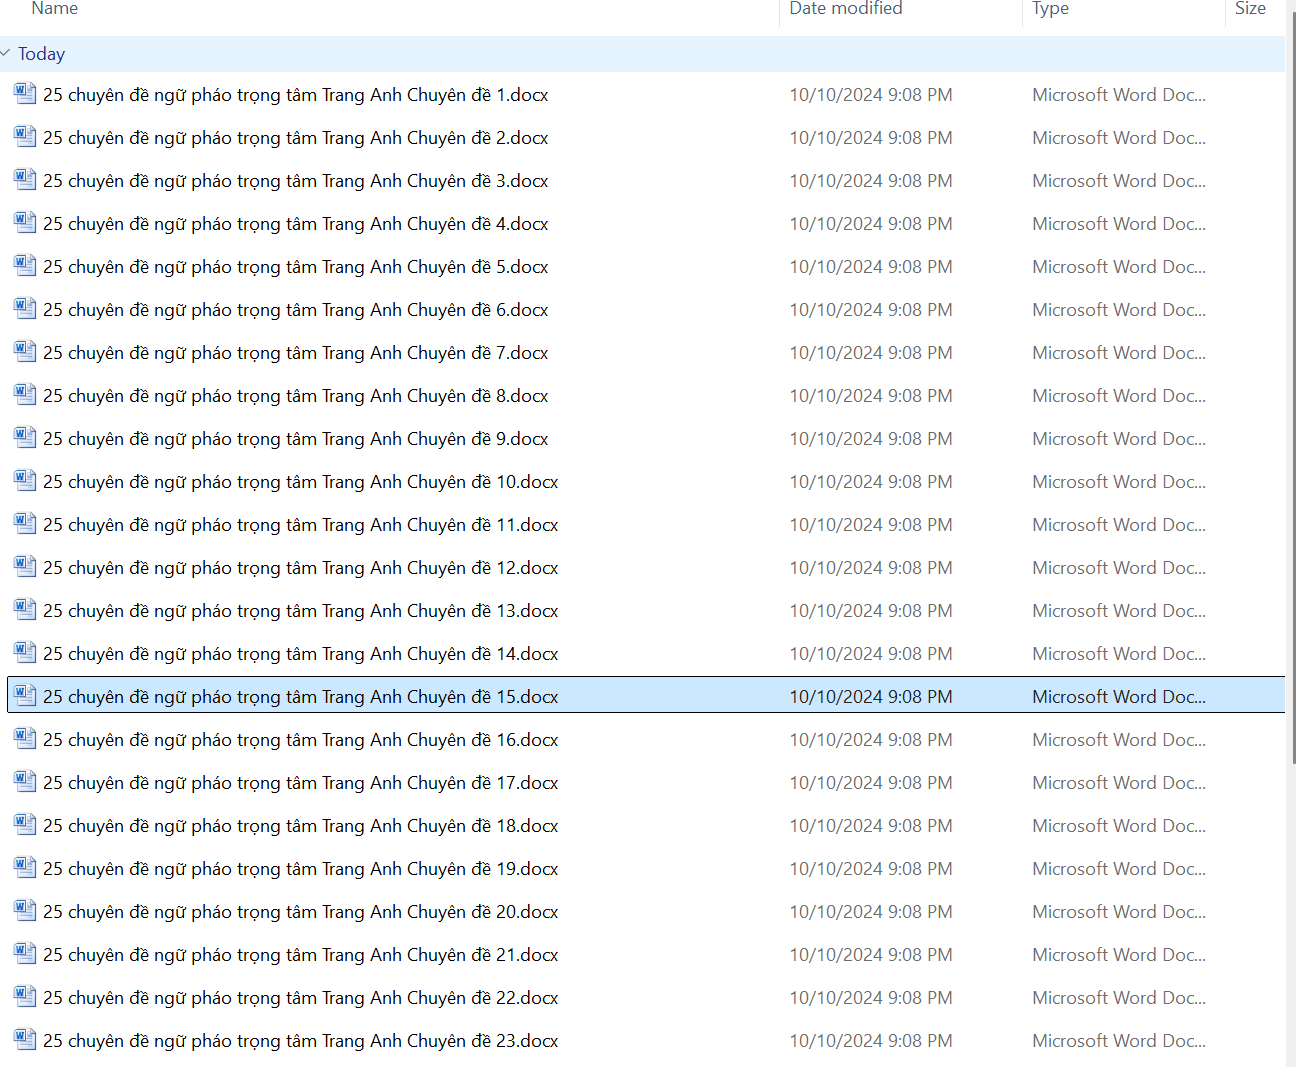This screenshot has width=1296, height=1068.
Task: Collapse the Today group chevron
Action: pos(6,53)
